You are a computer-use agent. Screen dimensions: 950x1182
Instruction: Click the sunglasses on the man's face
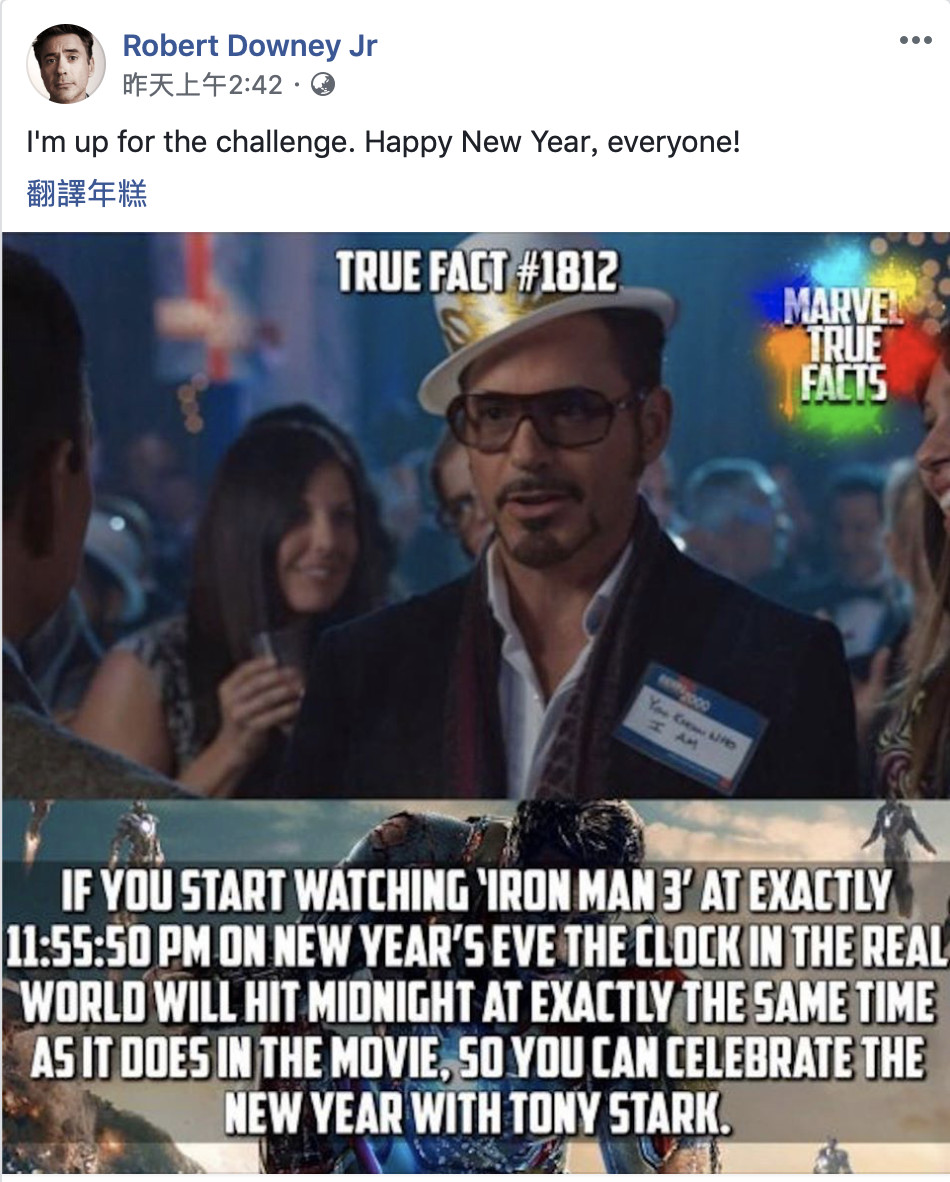tap(541, 417)
